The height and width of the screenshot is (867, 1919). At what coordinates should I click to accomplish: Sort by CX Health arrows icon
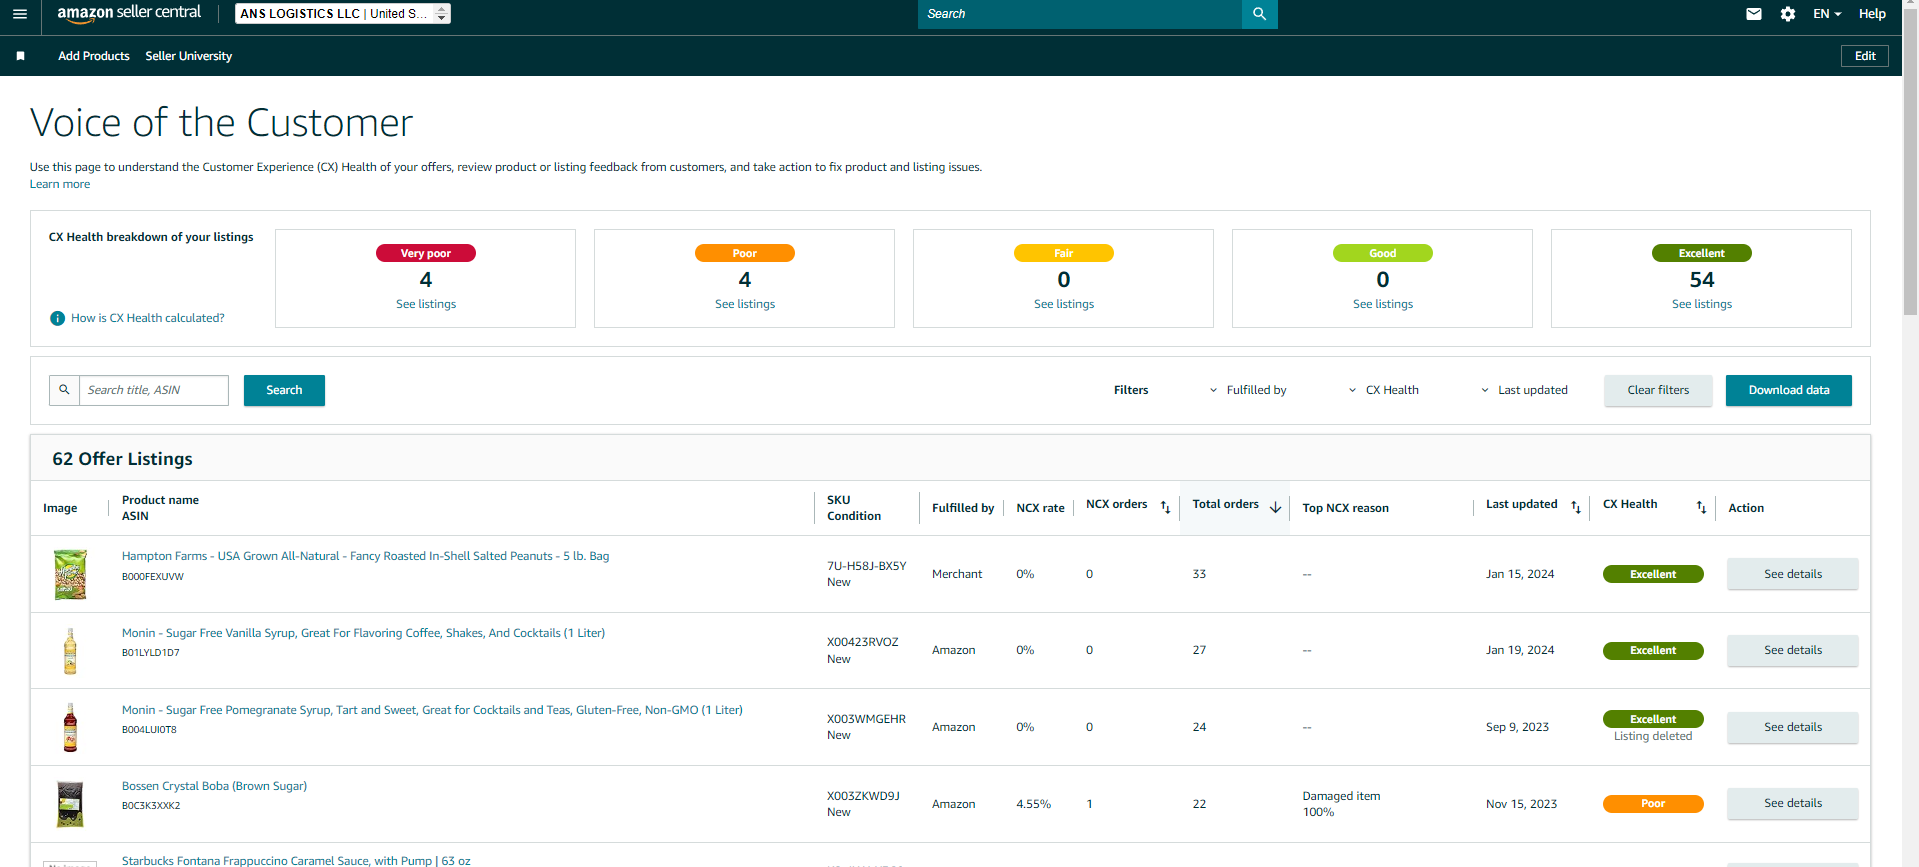[1701, 507]
